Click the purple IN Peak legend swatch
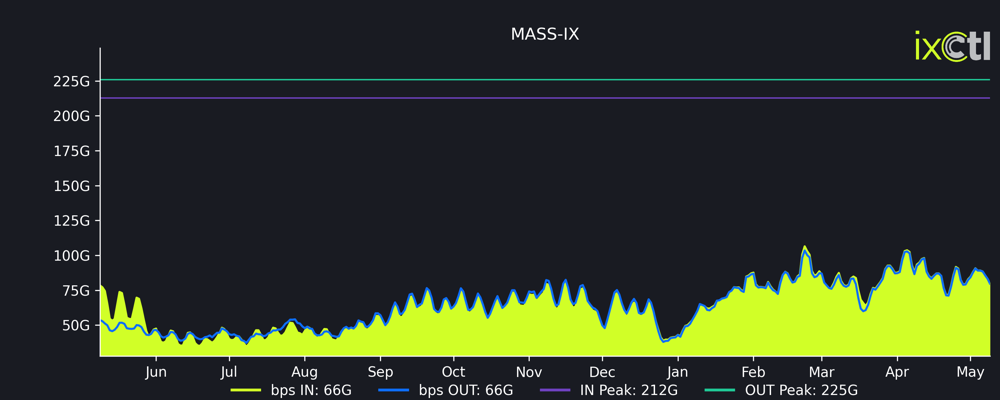1000x400 pixels. point(555,390)
